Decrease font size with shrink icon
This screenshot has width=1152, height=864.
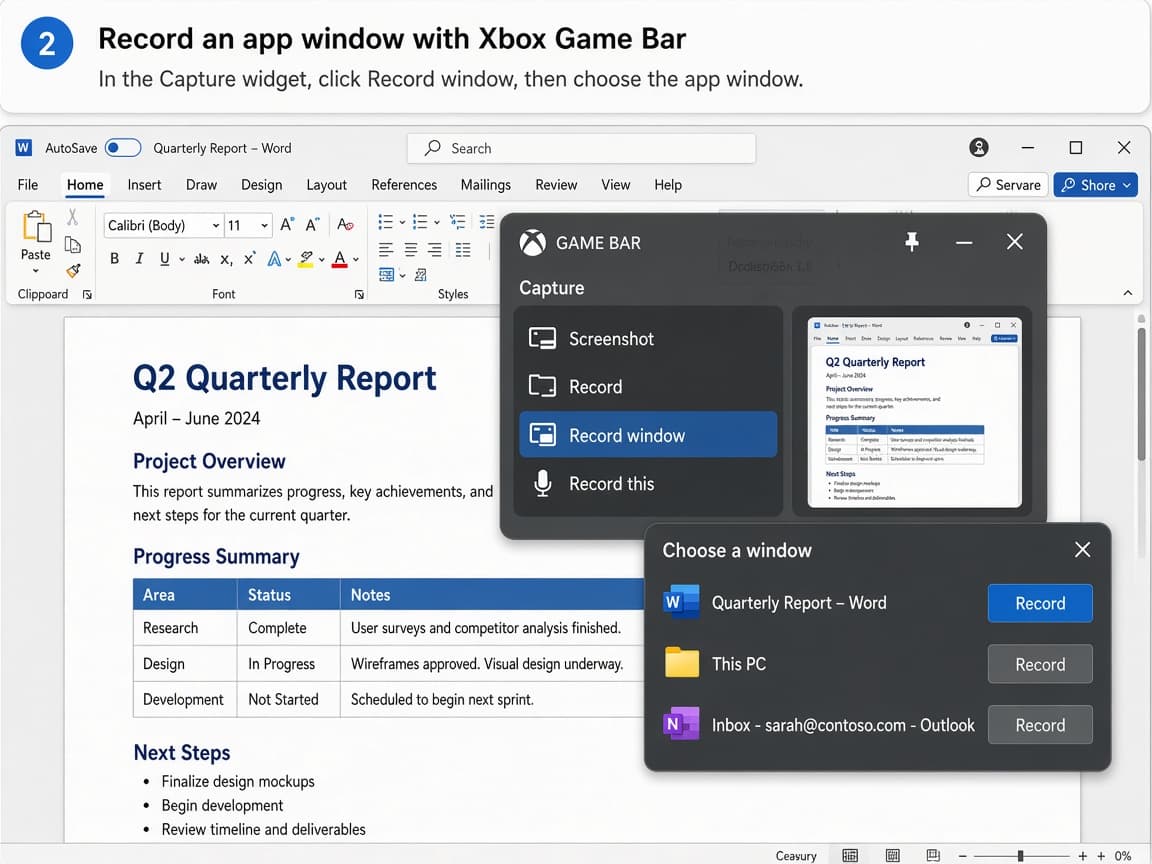click(x=312, y=225)
